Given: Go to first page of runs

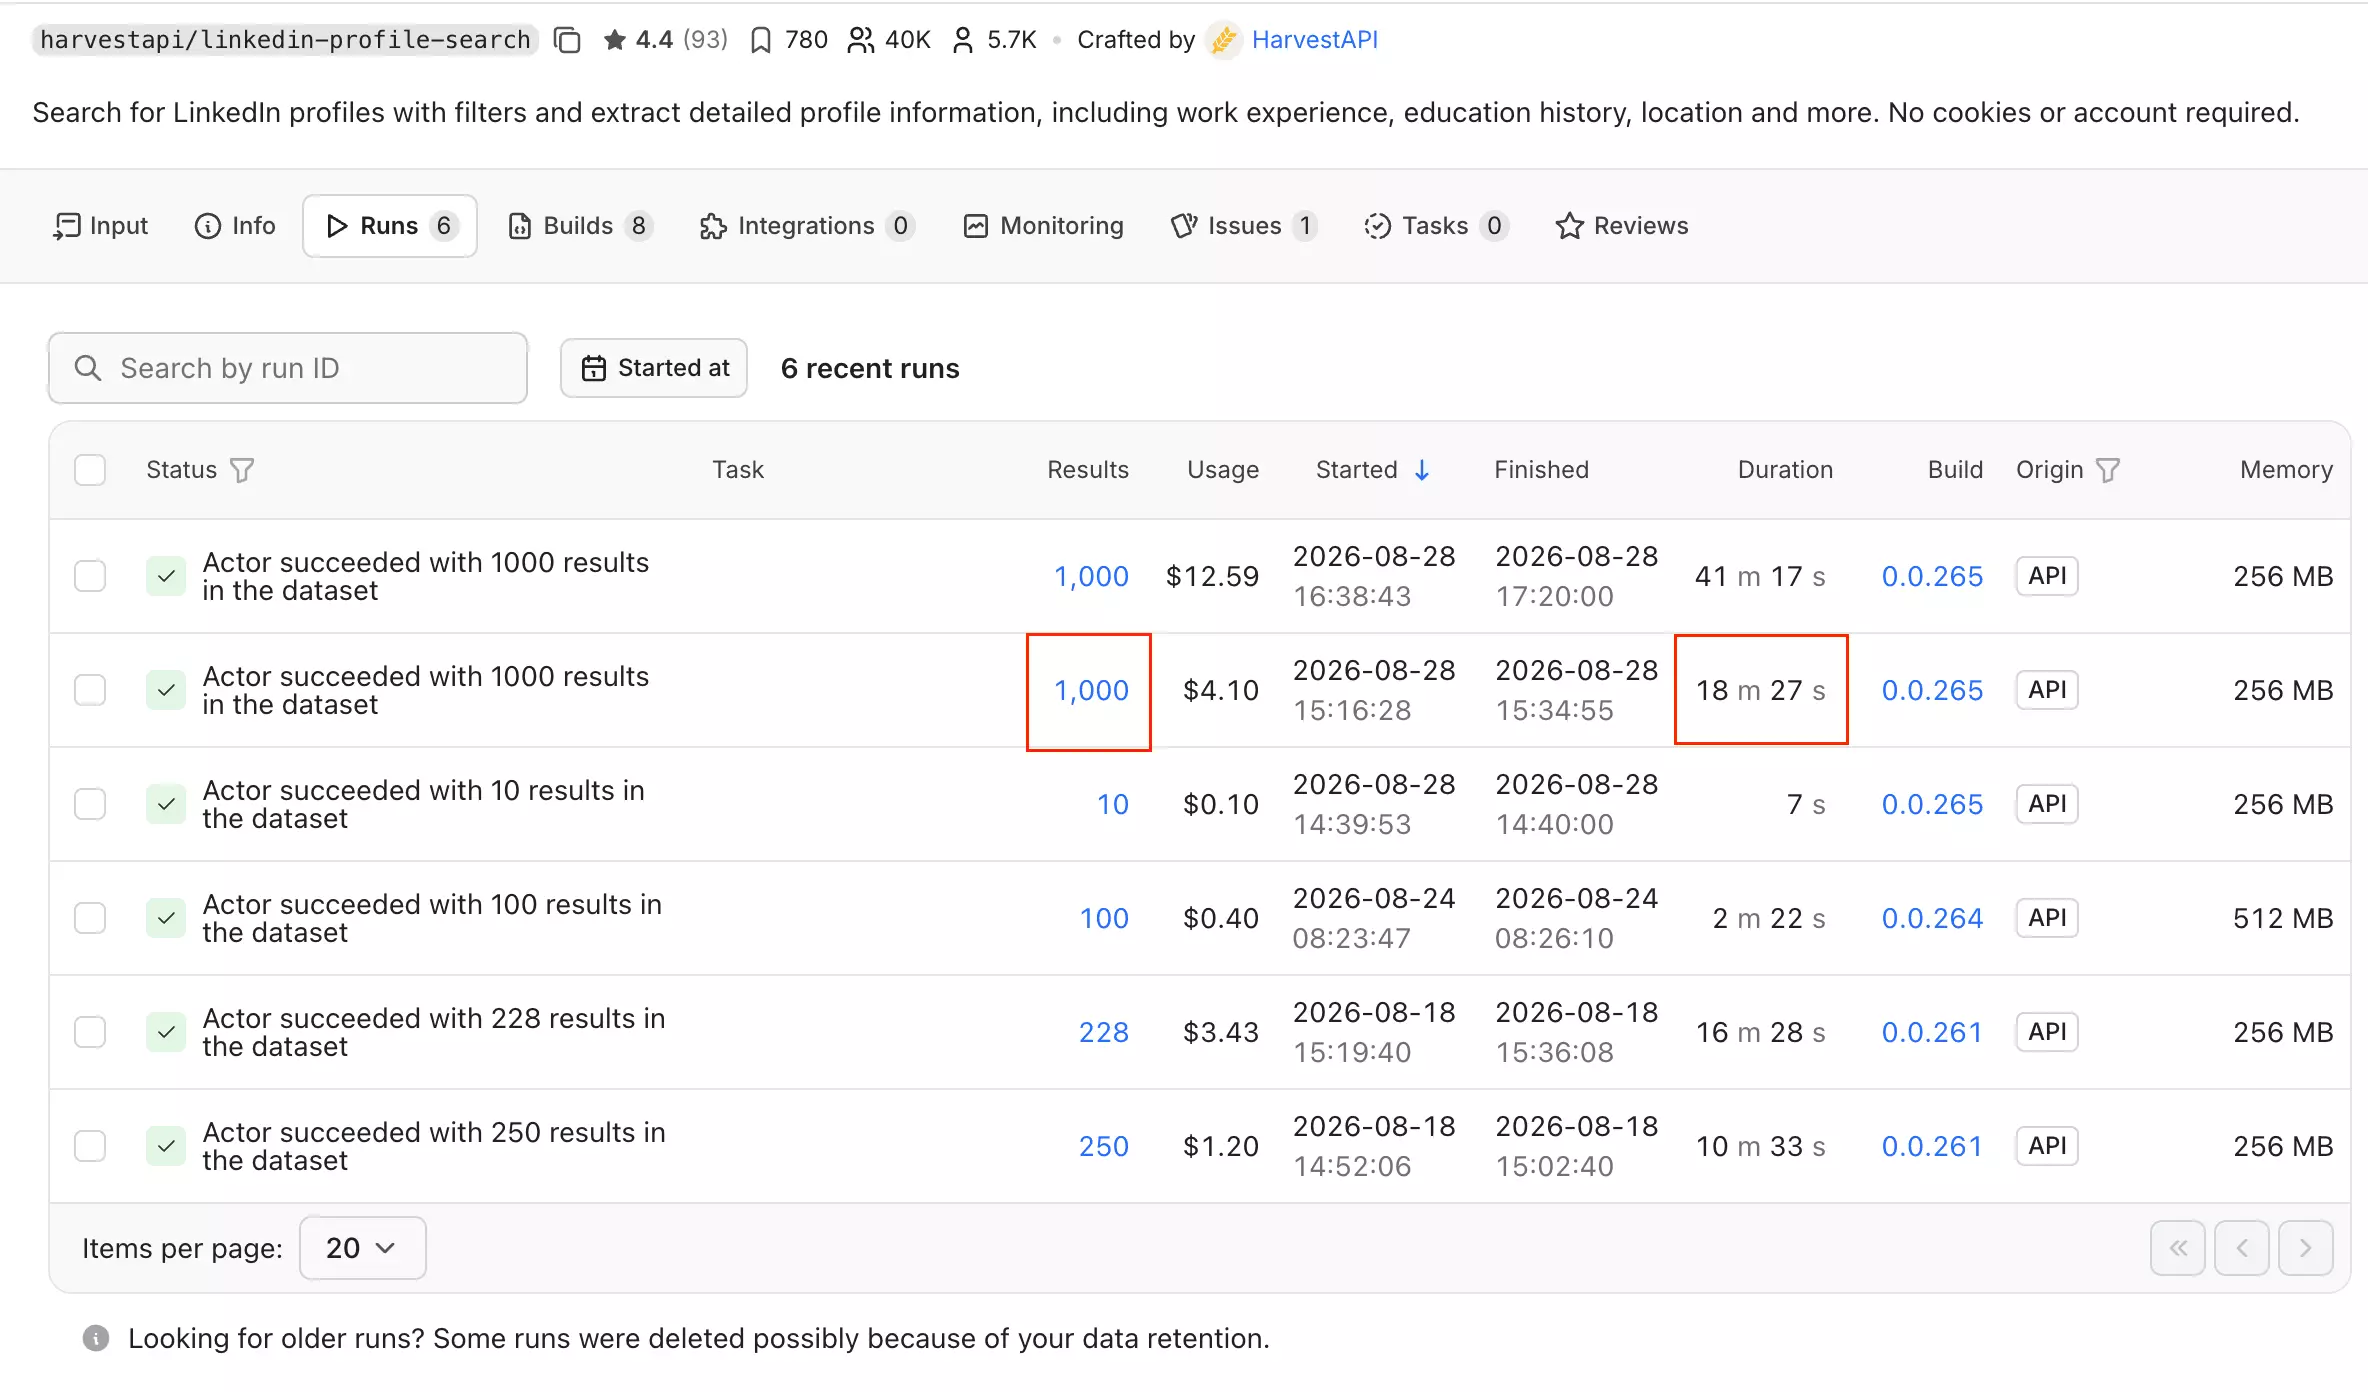Looking at the screenshot, I should tap(2178, 1248).
